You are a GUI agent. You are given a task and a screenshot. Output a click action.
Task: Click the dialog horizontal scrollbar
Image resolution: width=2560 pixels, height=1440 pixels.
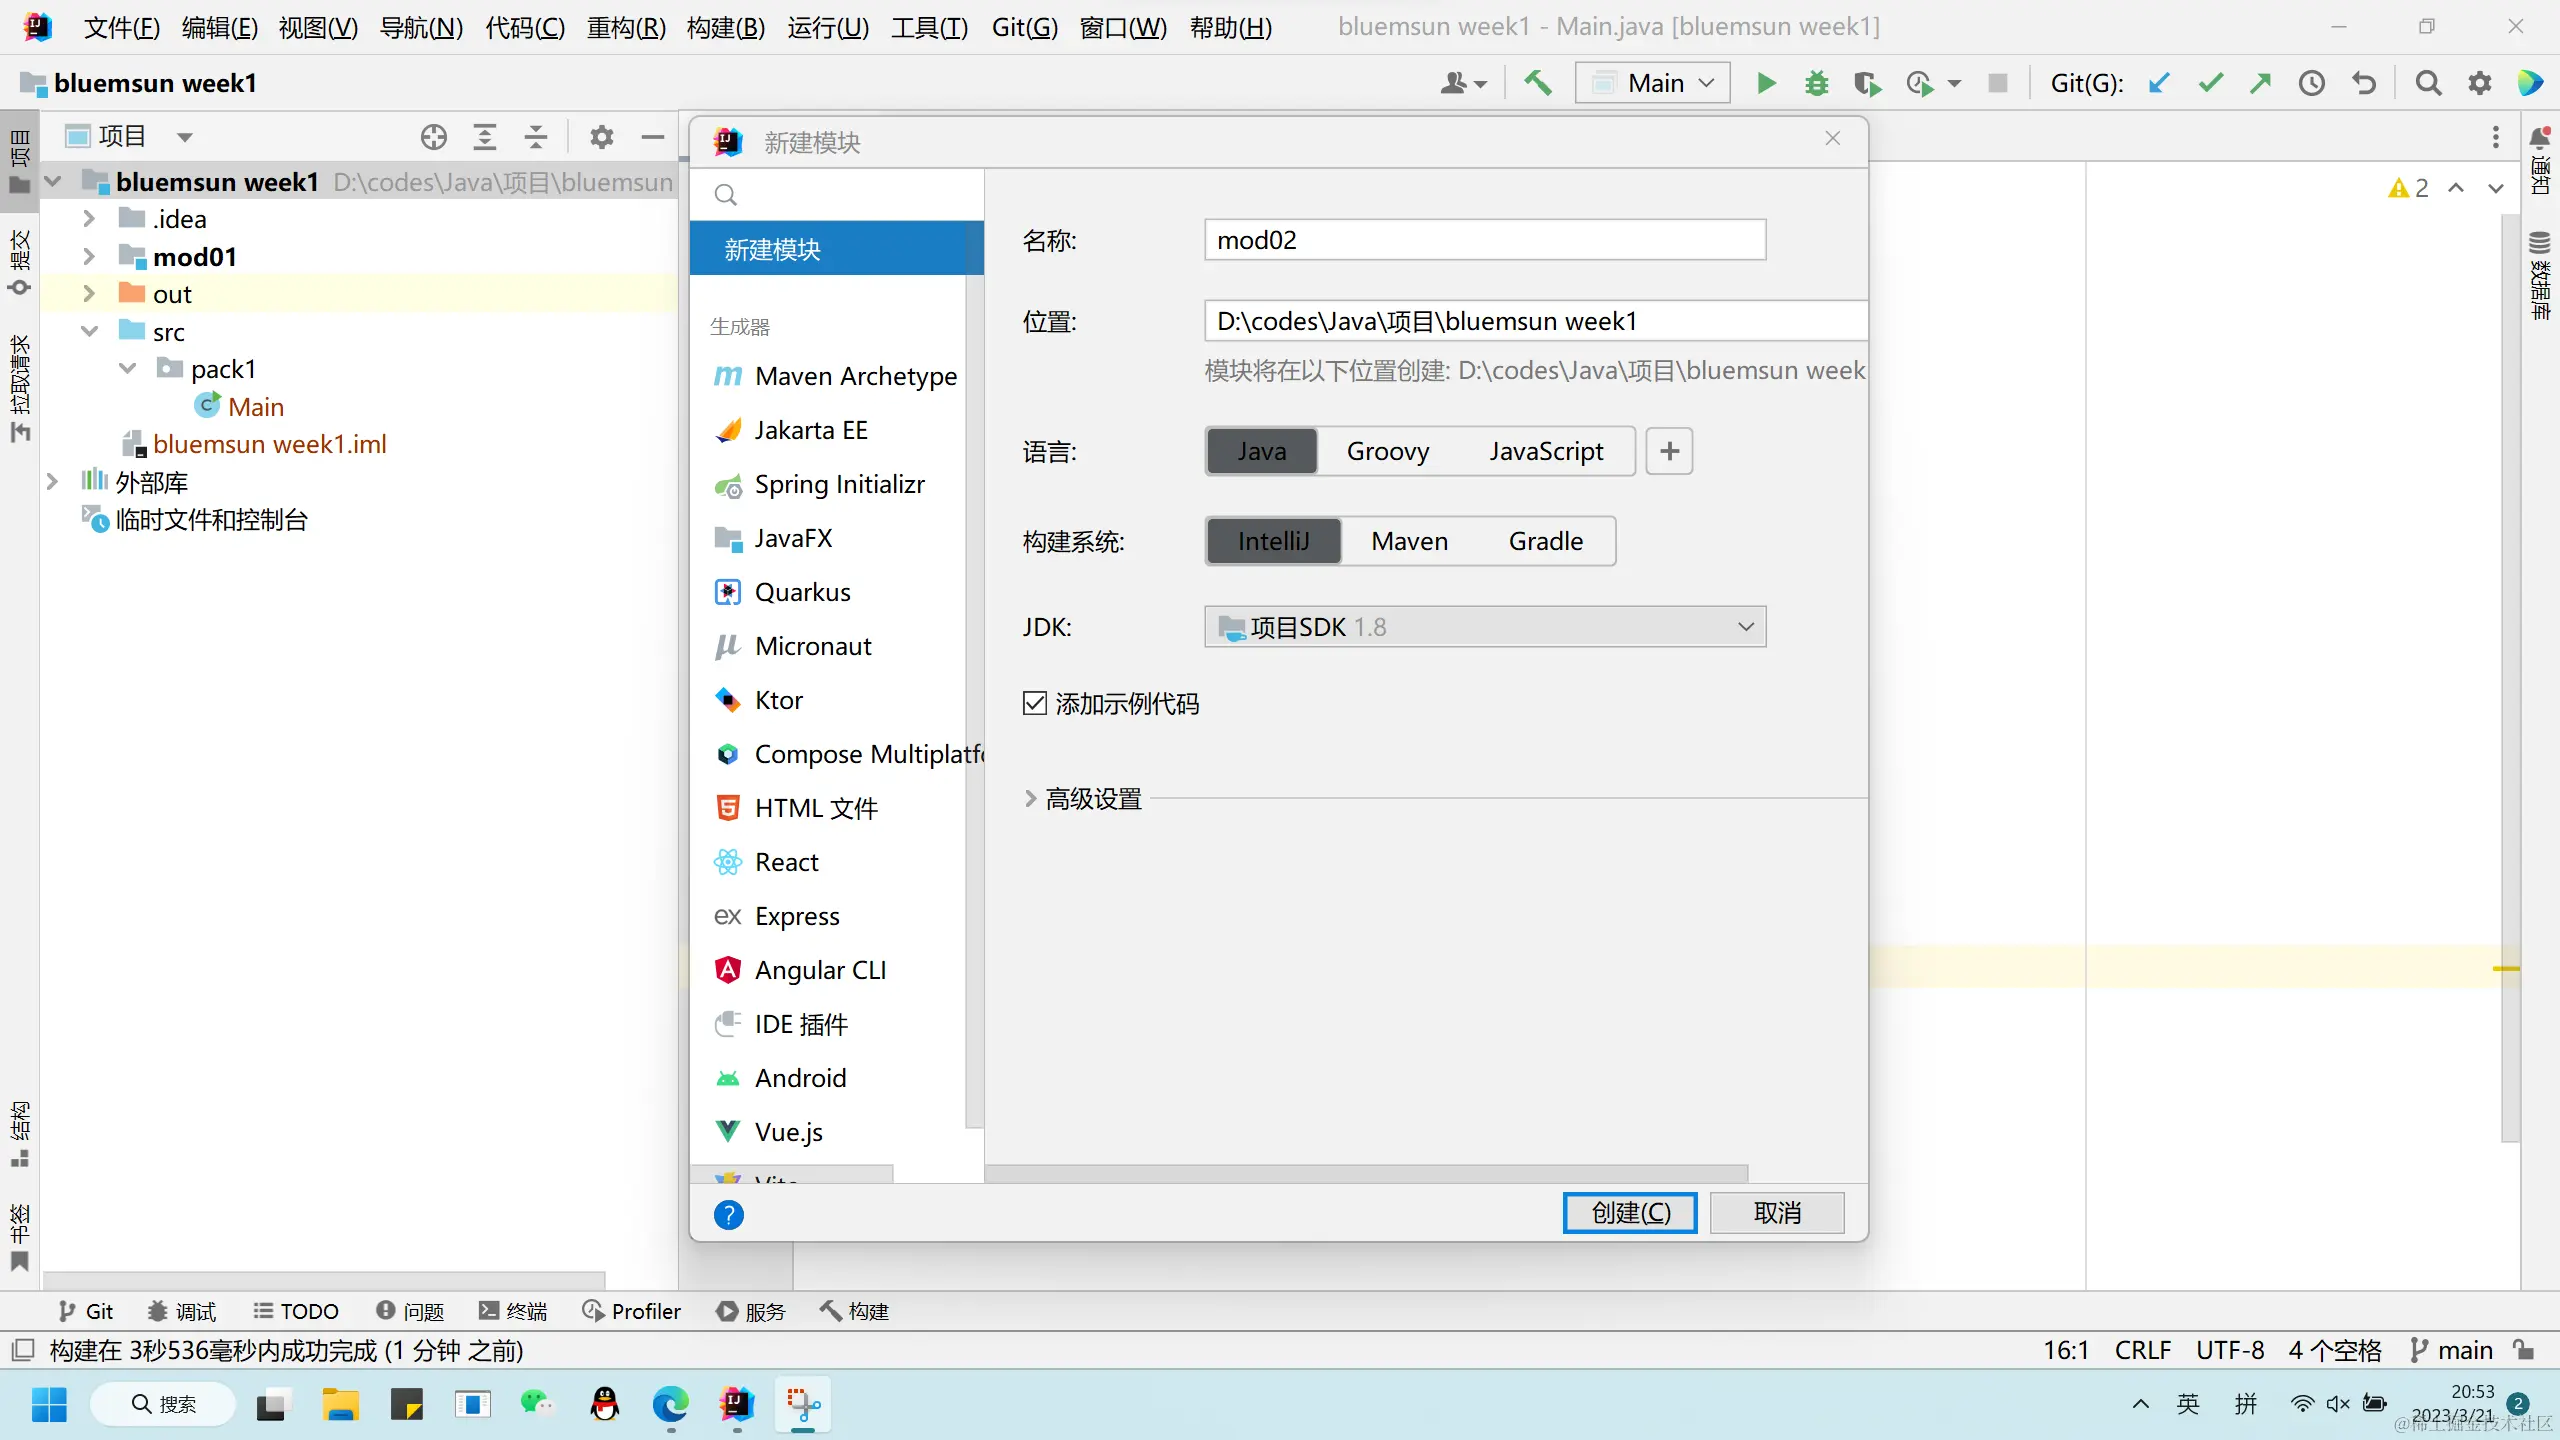[1365, 1172]
